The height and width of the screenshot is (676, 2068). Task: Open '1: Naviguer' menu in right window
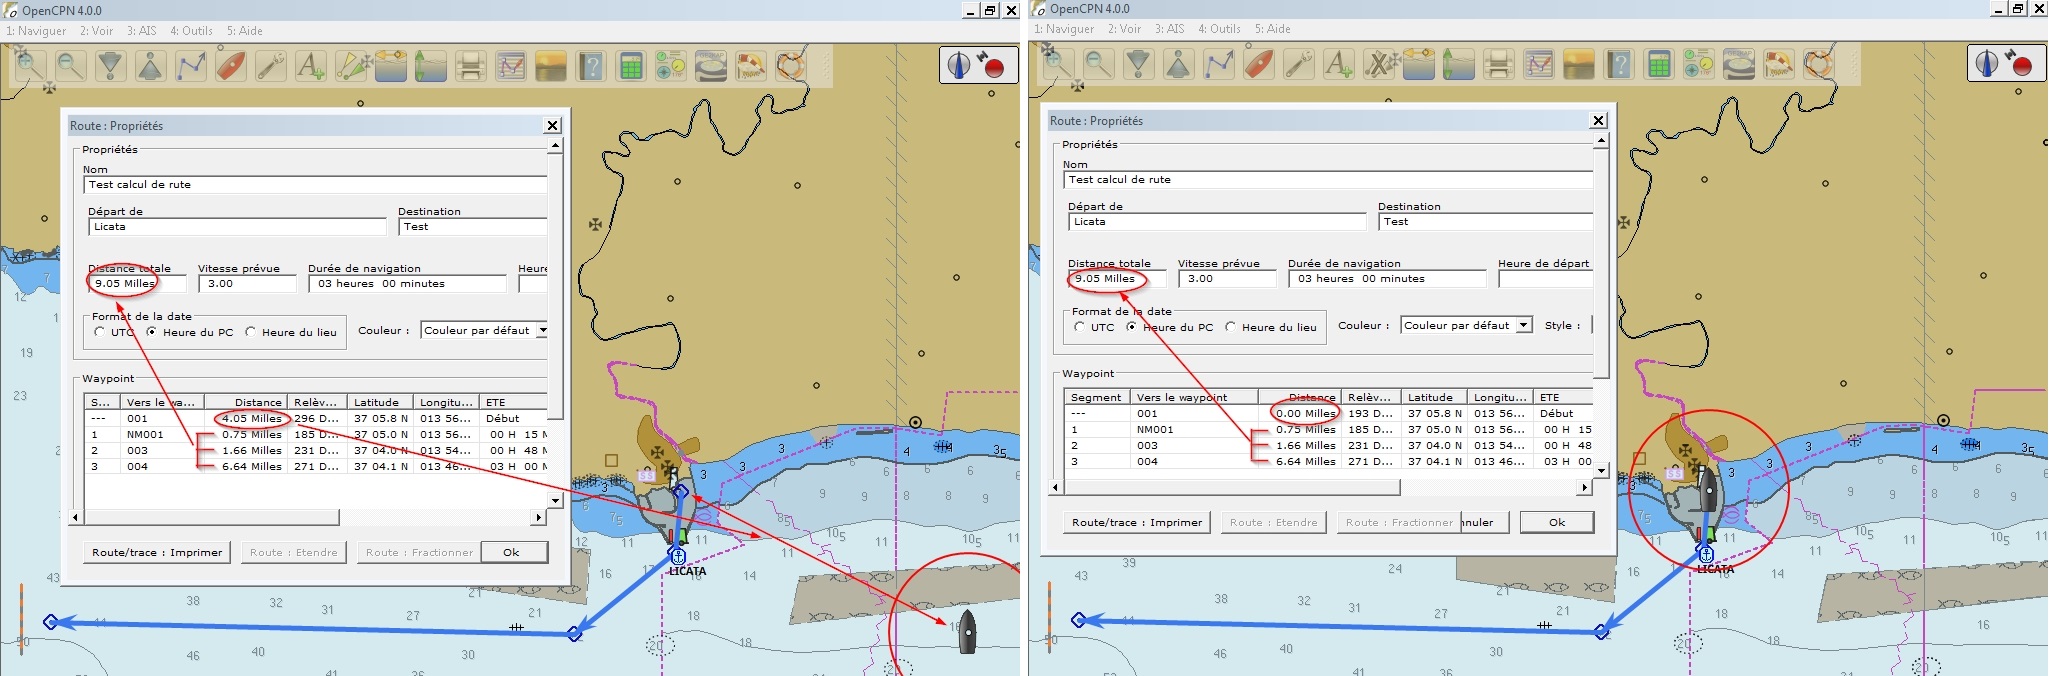[x=1064, y=29]
